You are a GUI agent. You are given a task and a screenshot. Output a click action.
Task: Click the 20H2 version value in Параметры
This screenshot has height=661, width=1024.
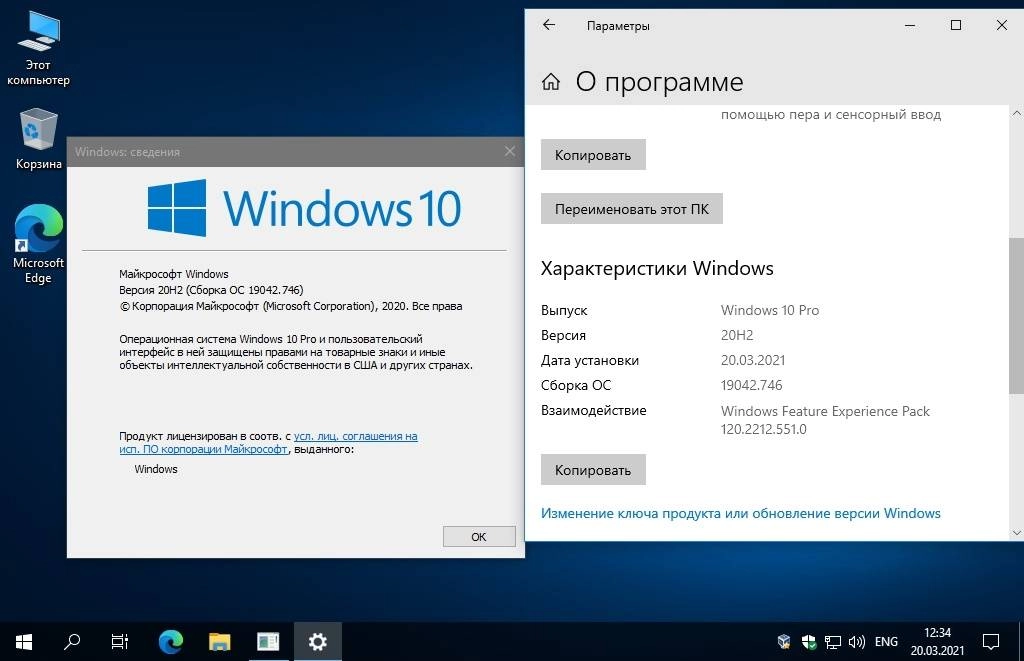(737, 335)
